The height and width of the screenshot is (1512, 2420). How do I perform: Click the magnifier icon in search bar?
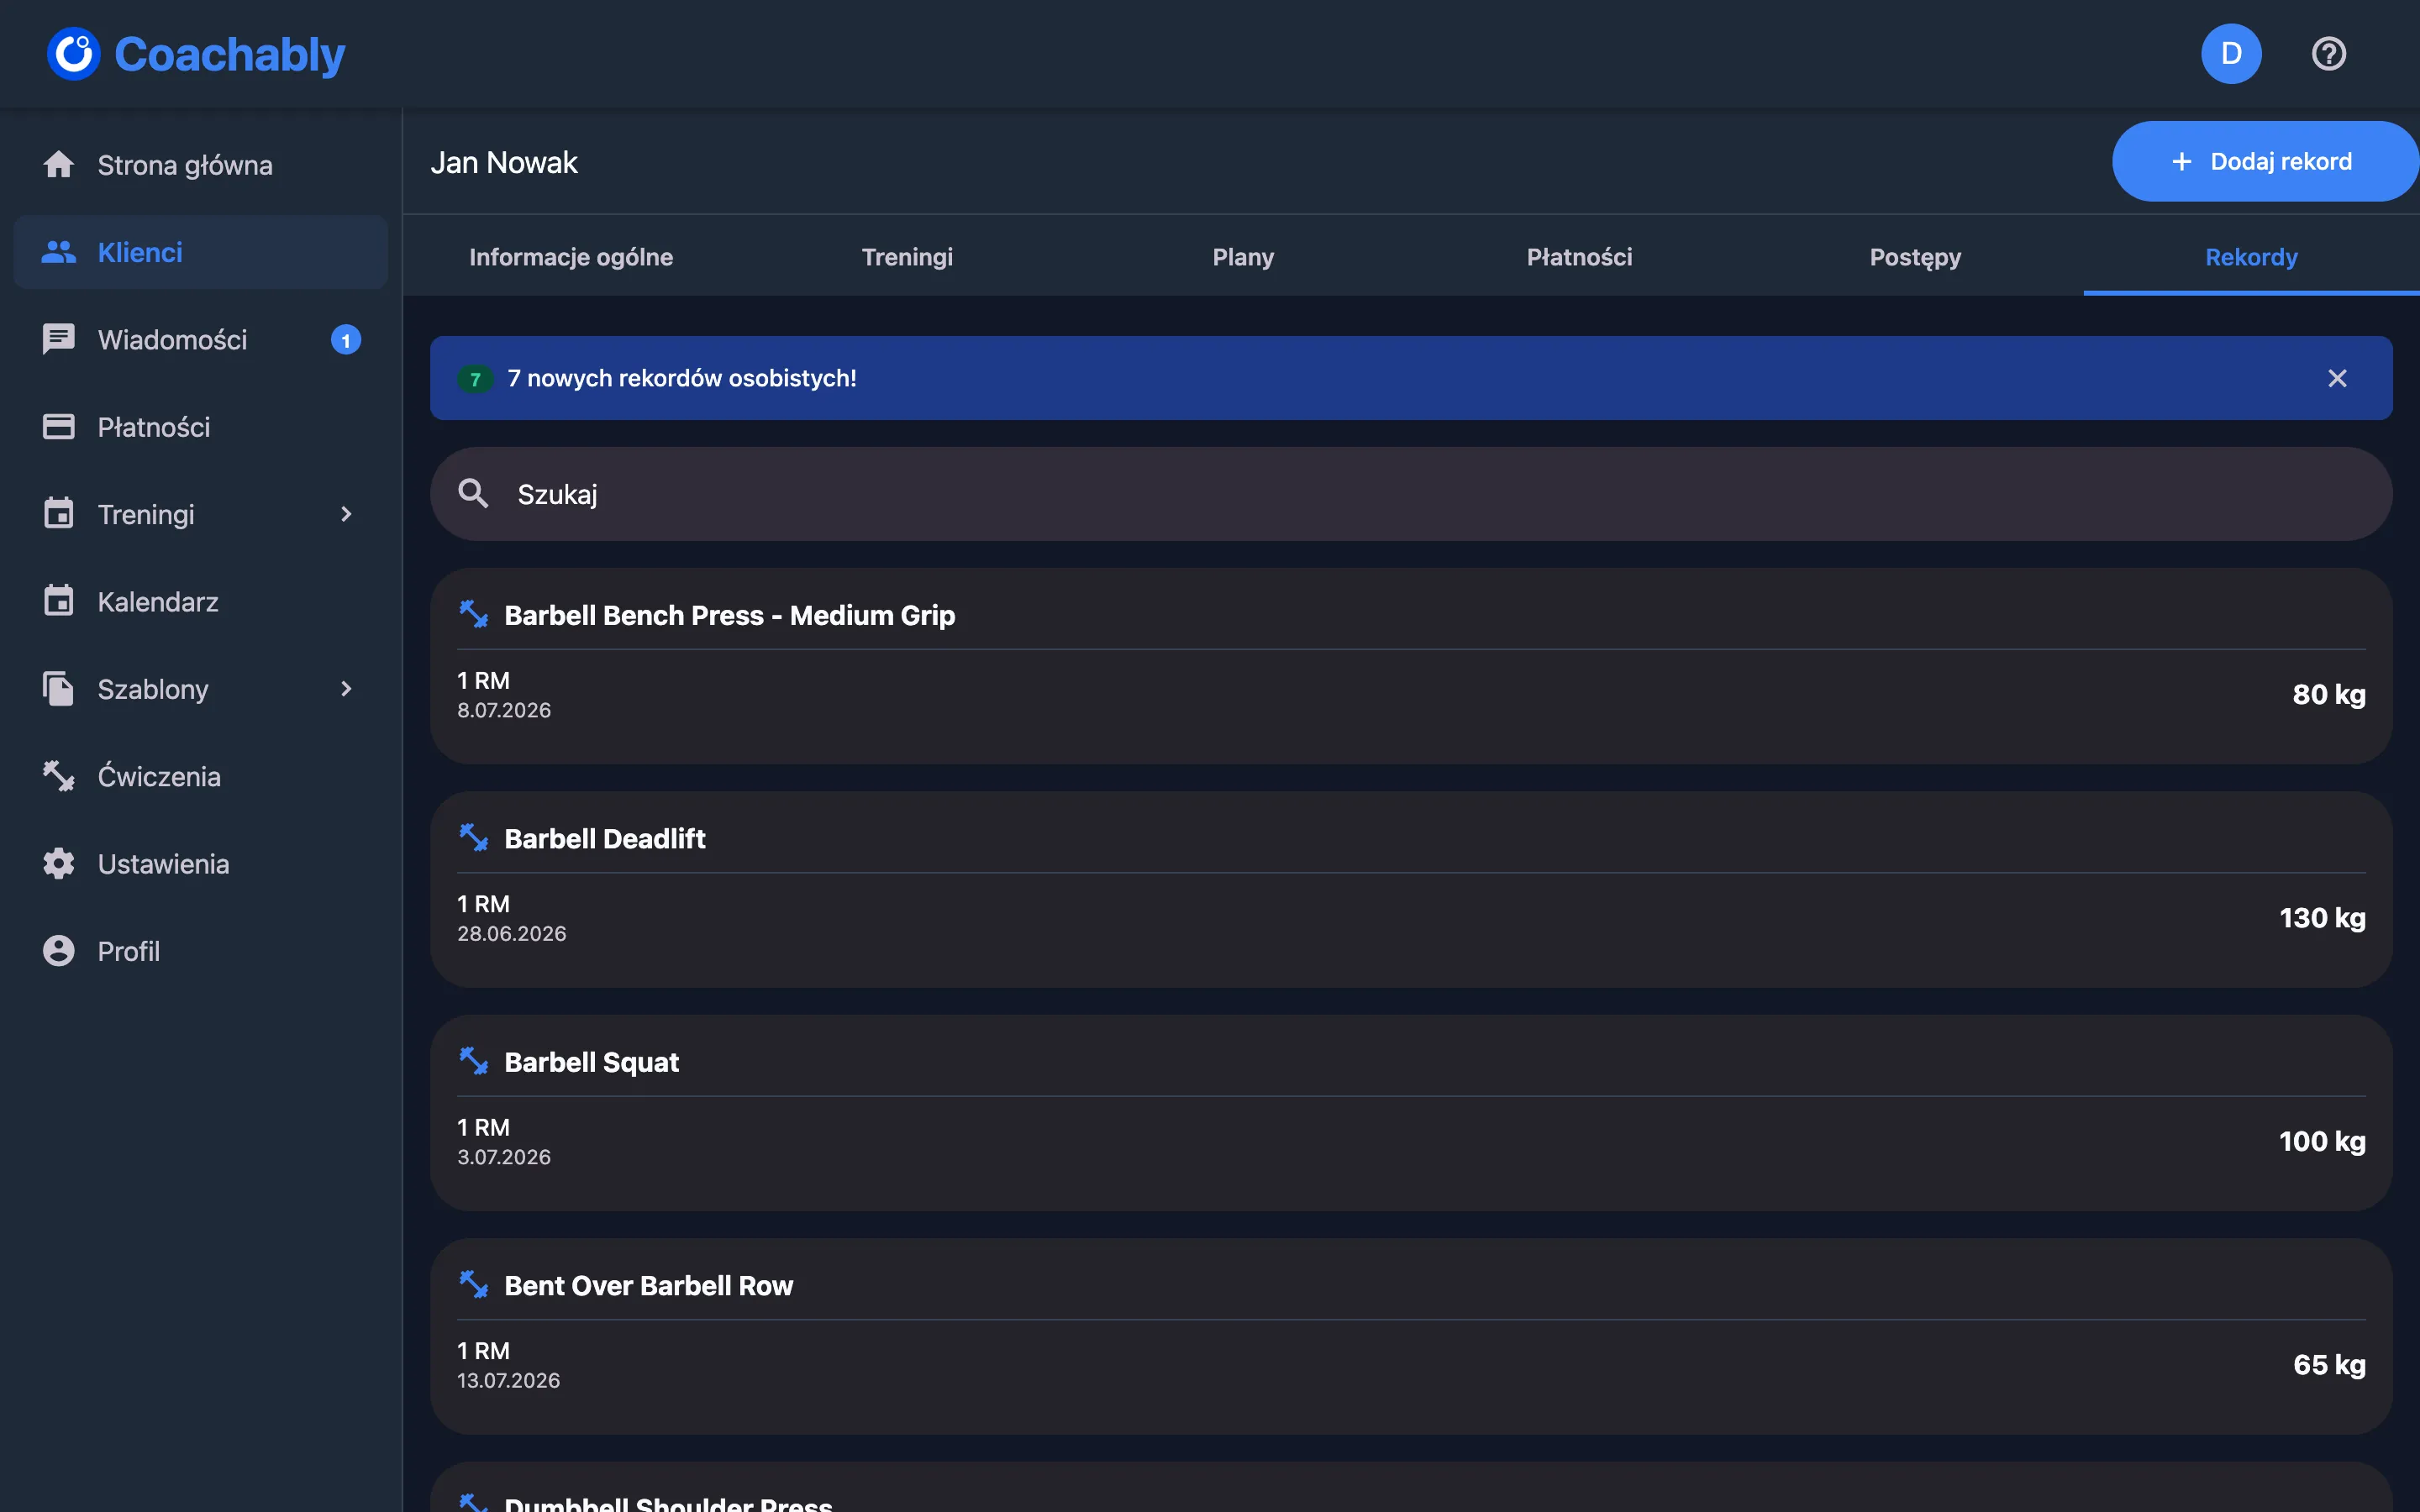point(473,494)
